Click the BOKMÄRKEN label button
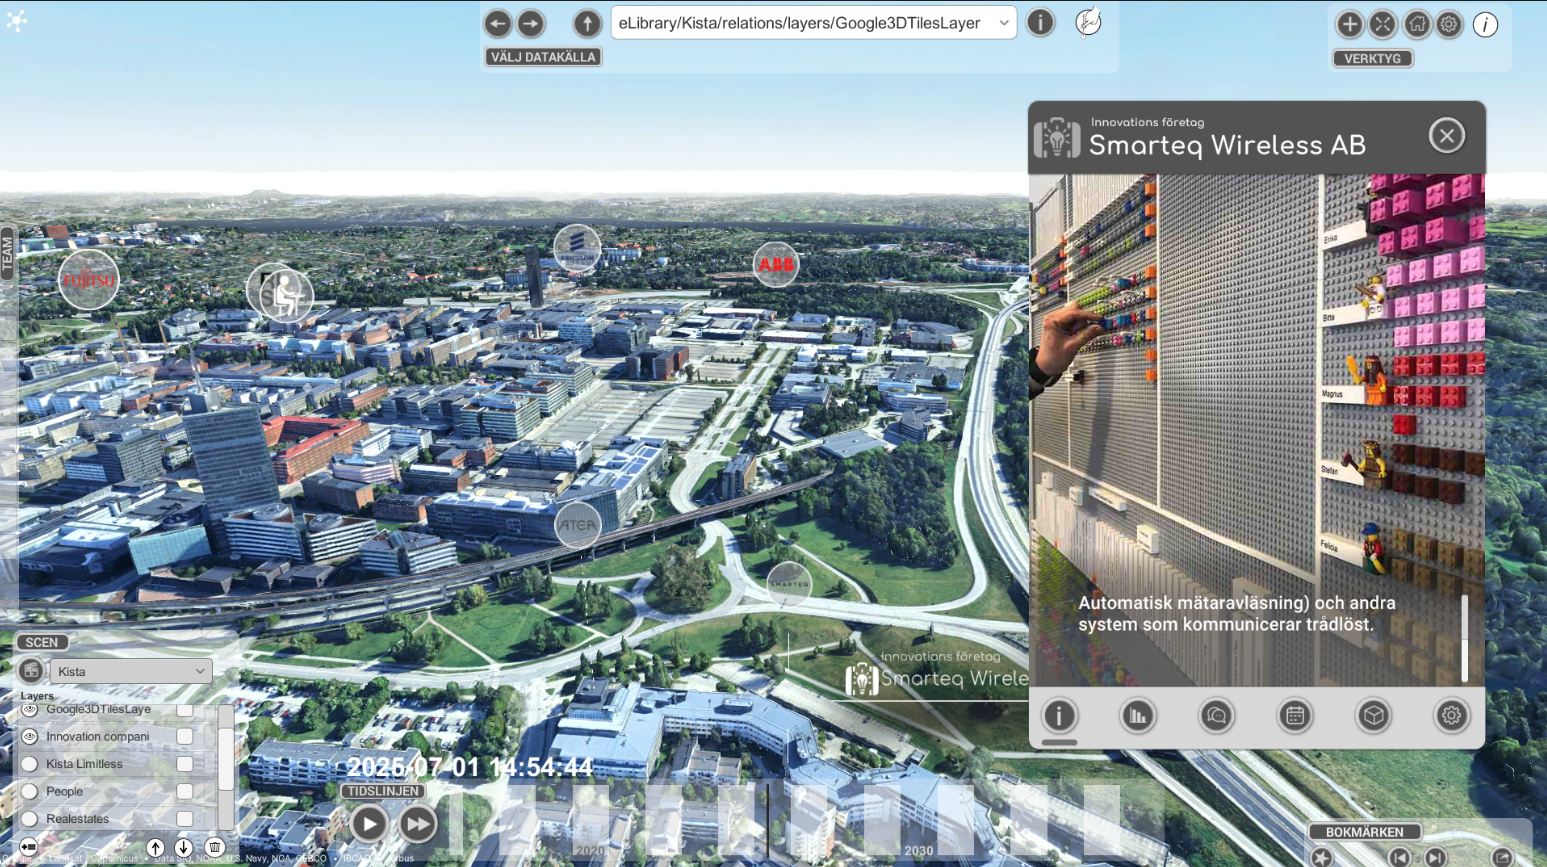This screenshot has height=867, width=1547. click(1364, 832)
